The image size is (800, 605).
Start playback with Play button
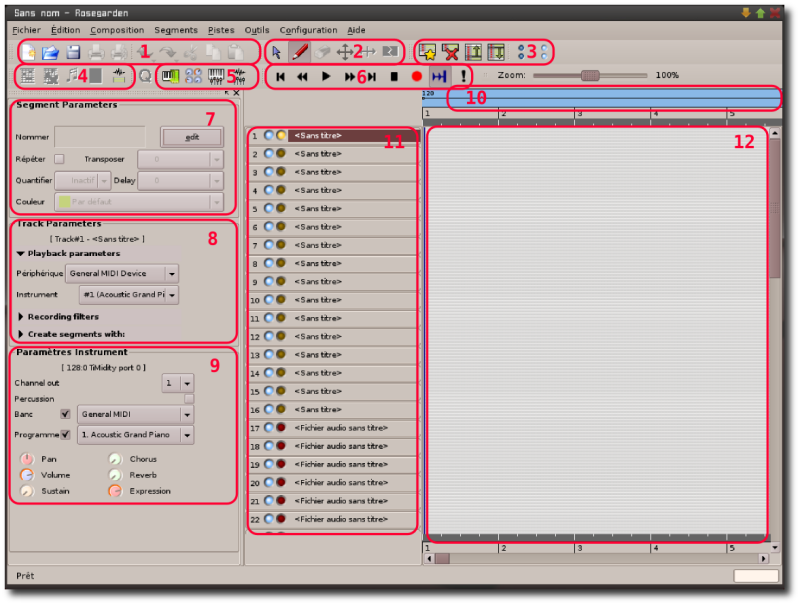pos(326,77)
